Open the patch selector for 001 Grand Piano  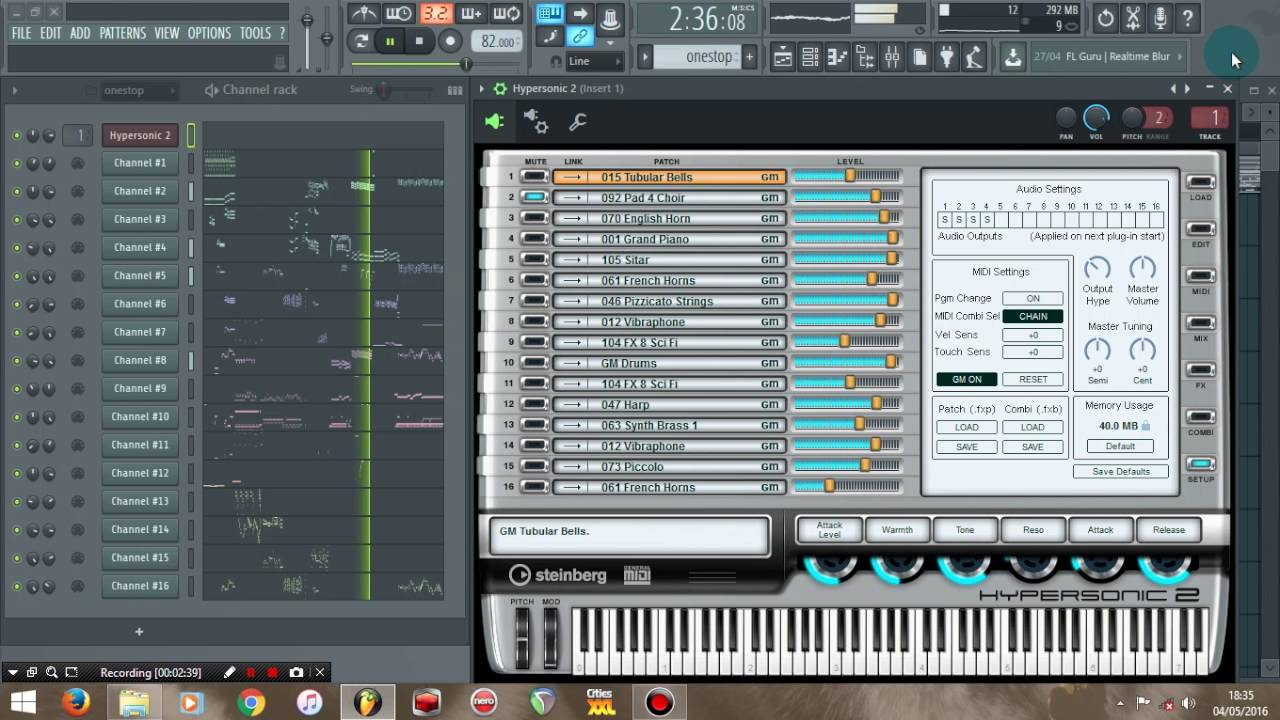[669, 239]
